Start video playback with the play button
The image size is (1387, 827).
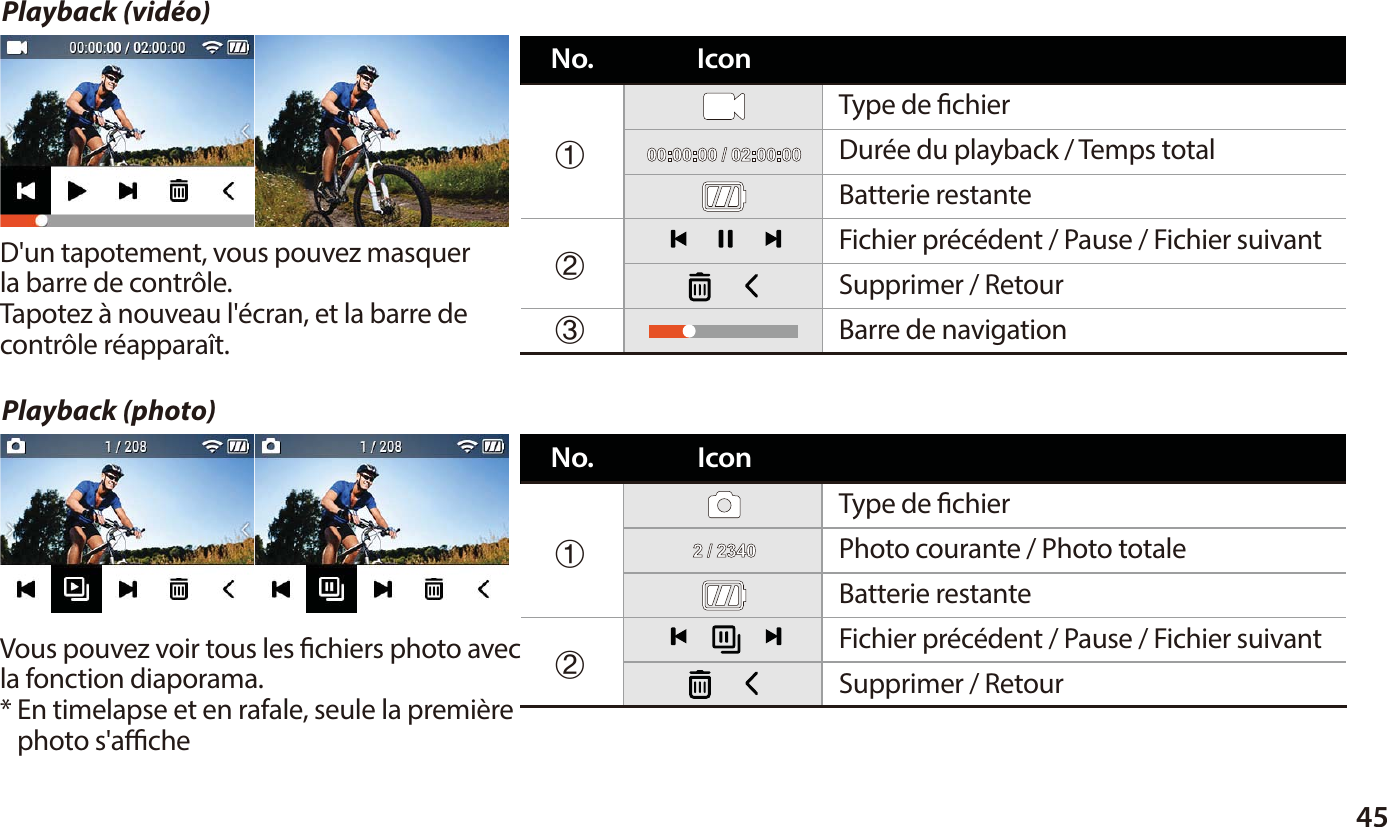[x=77, y=190]
